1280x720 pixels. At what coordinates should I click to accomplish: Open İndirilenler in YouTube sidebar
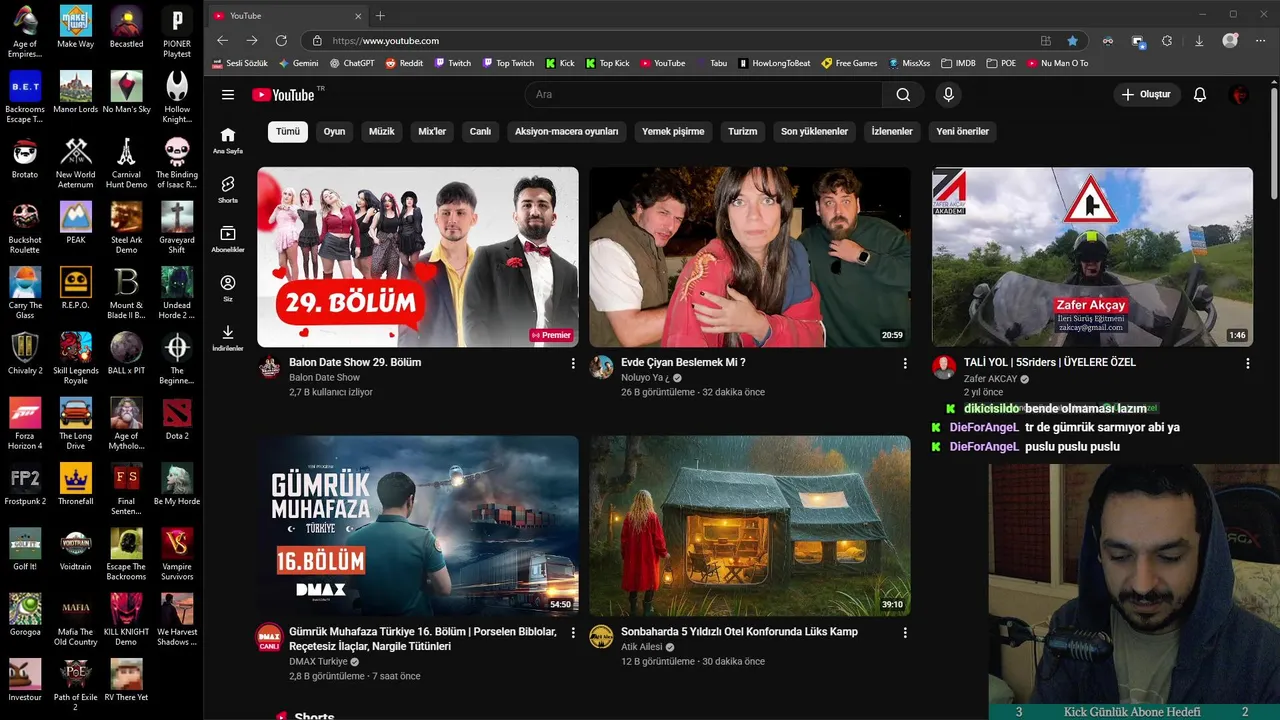click(x=228, y=338)
